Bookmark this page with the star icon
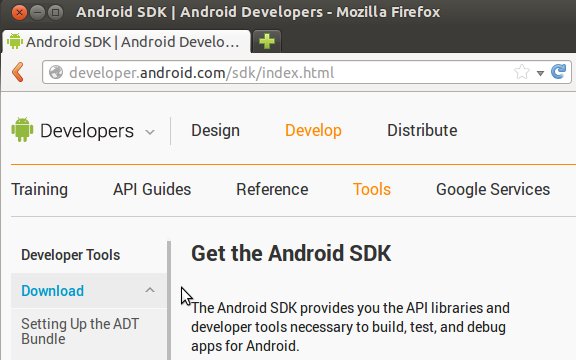 click(x=522, y=72)
